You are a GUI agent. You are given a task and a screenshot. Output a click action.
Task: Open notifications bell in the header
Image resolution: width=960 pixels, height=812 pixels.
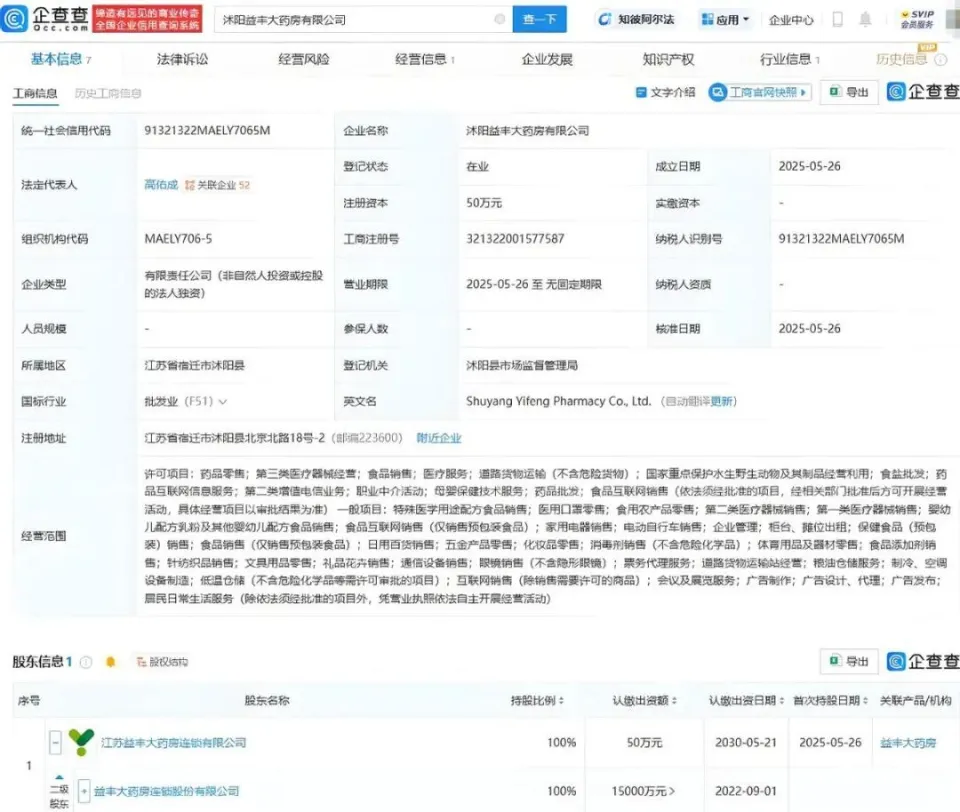pos(865,20)
